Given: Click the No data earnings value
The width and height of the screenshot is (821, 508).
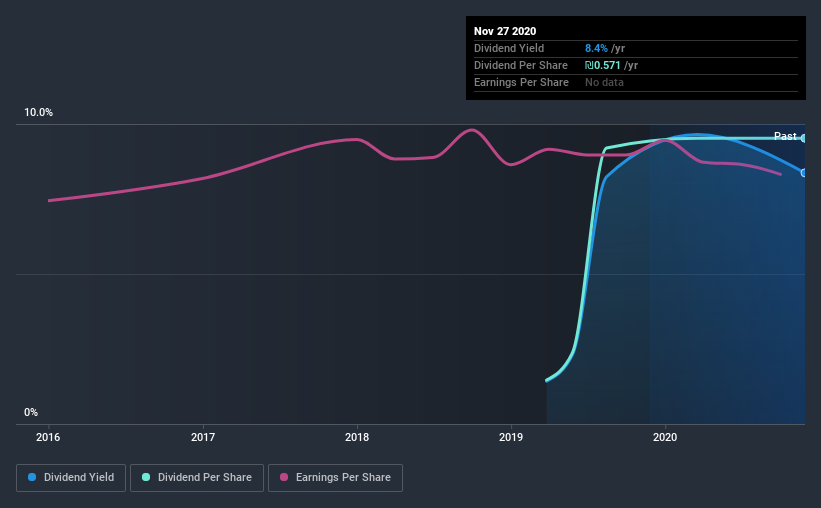Looking at the screenshot, I should coord(604,82).
